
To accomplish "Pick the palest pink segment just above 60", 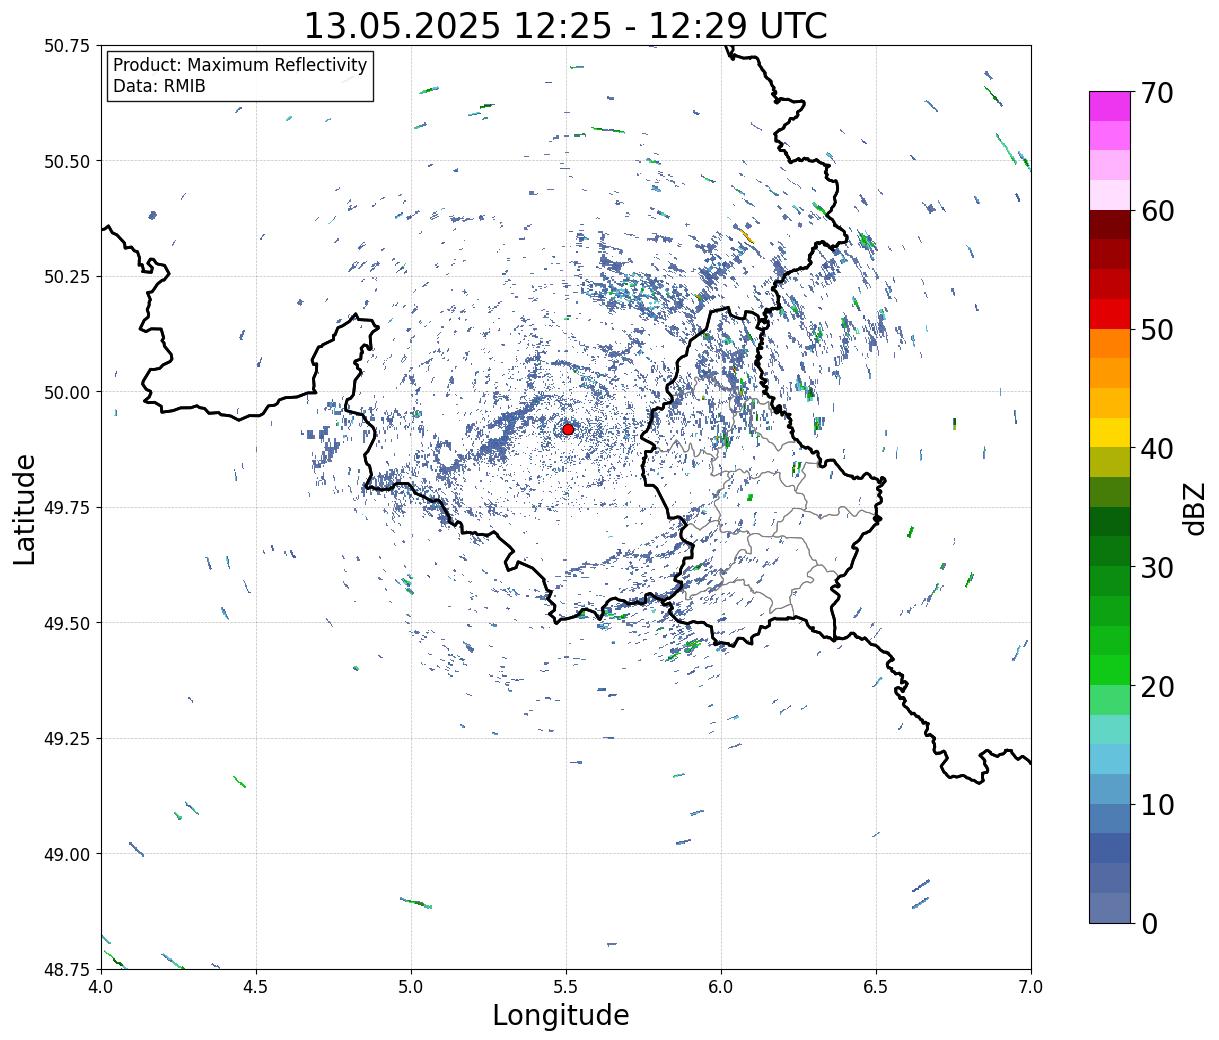I will coord(1109,195).
